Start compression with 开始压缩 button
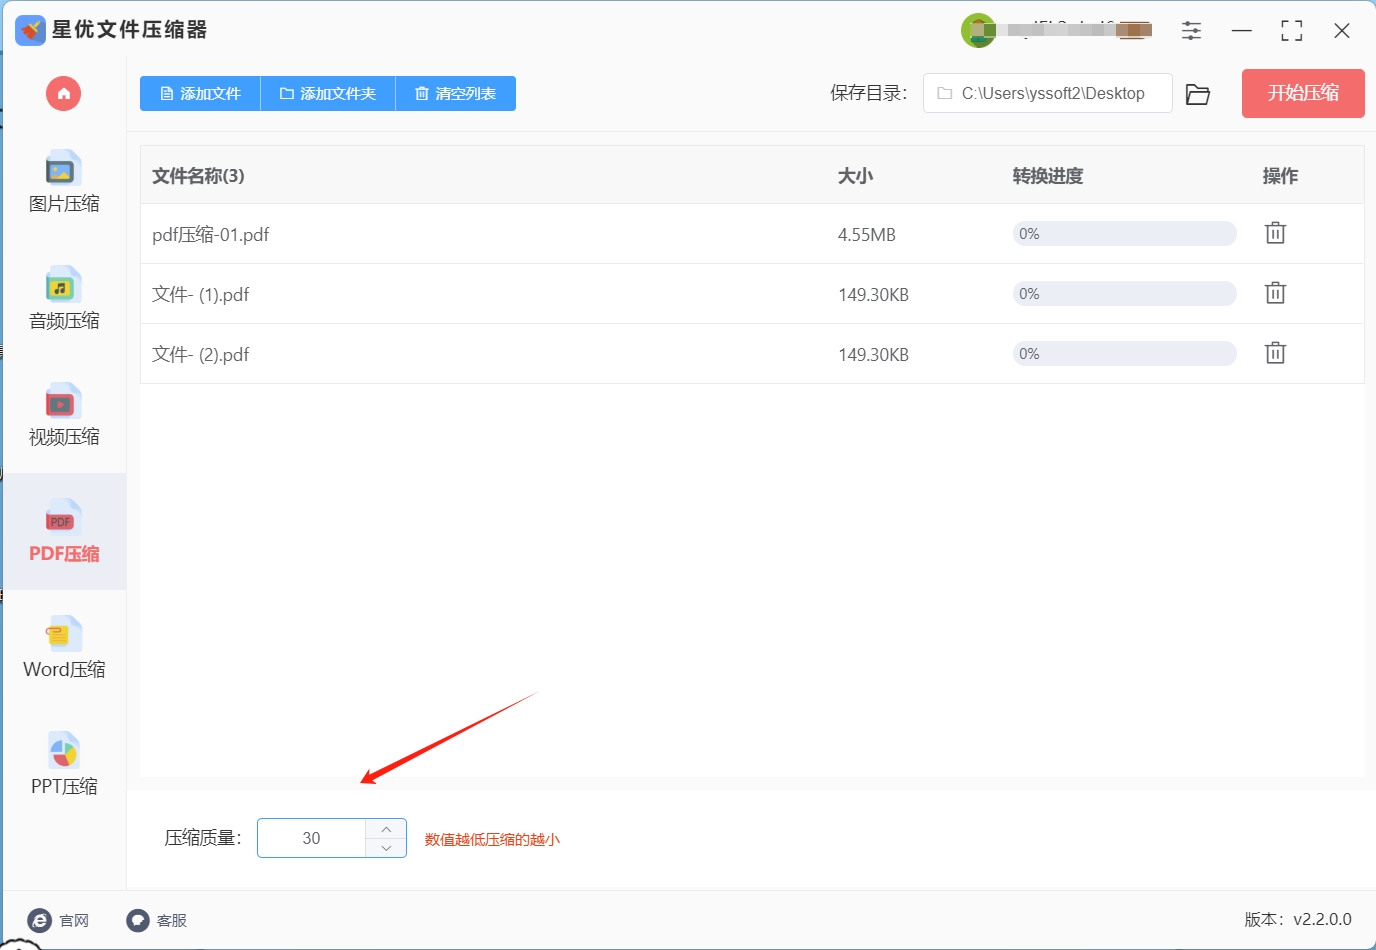1376x950 pixels. coord(1303,93)
